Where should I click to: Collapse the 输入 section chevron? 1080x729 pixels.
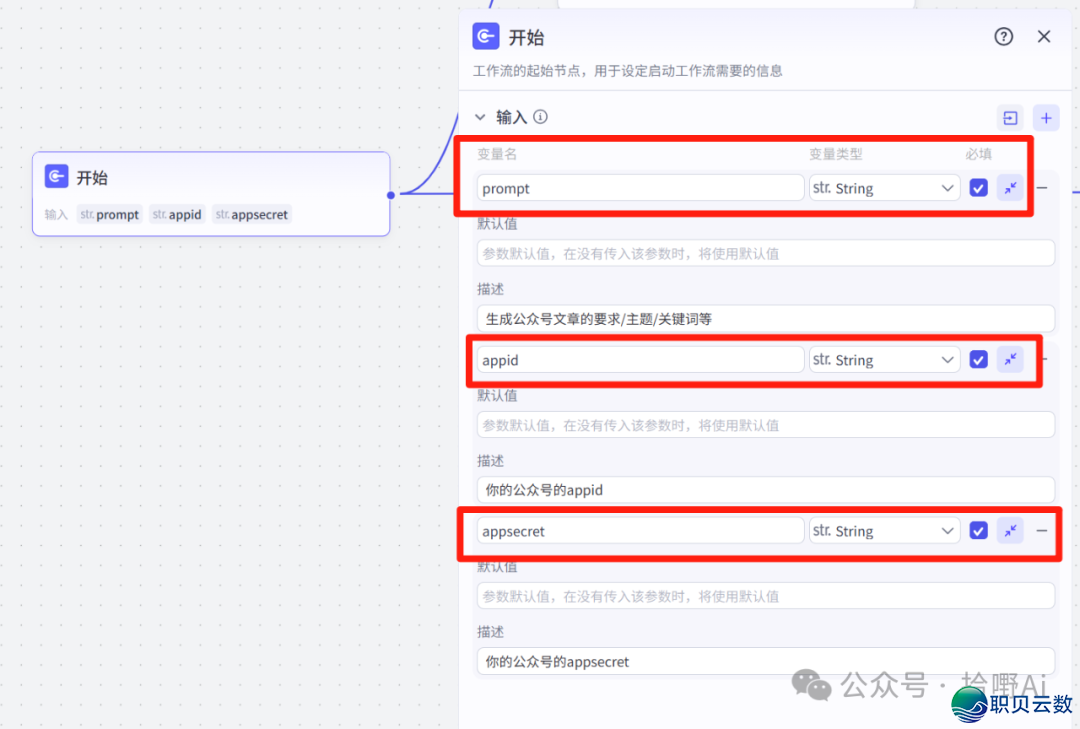click(x=480, y=117)
